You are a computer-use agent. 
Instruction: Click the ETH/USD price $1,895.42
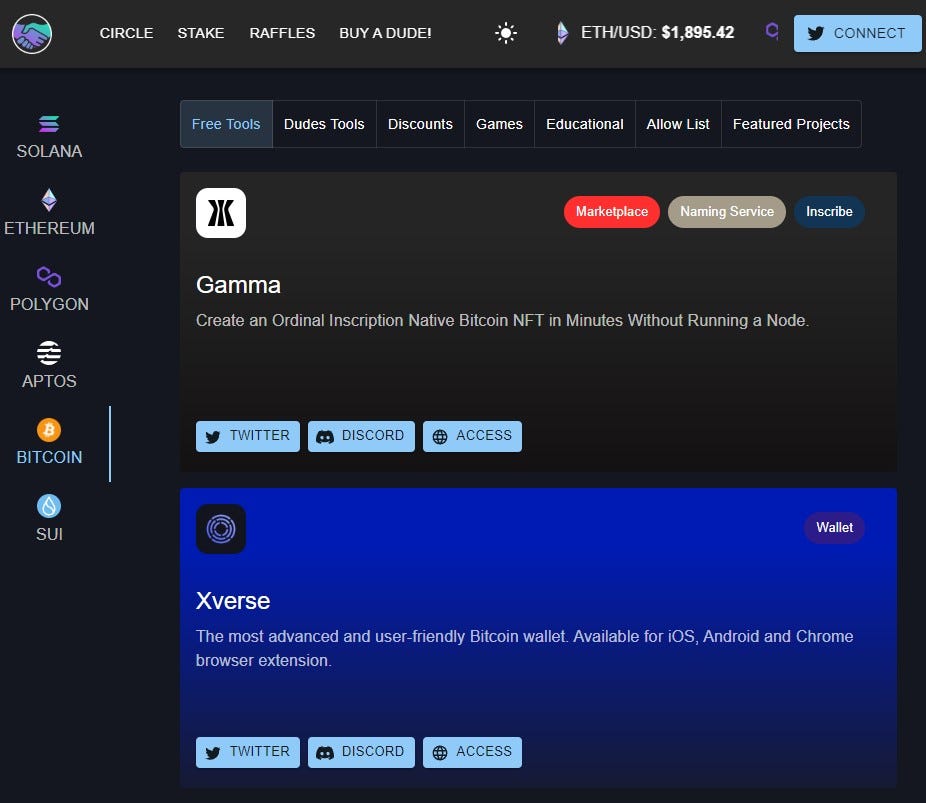click(697, 32)
